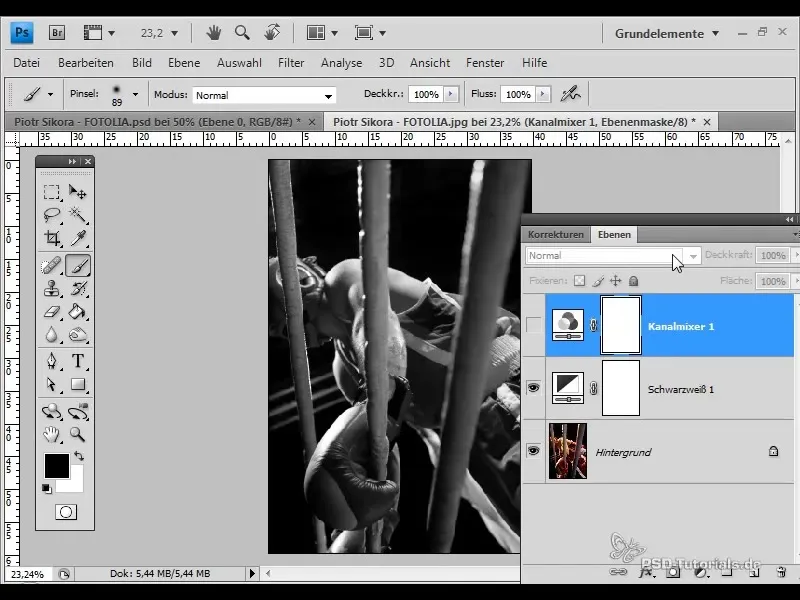The height and width of the screenshot is (600, 800).
Task: Open the Fluss flow slider arrow
Action: click(x=543, y=94)
